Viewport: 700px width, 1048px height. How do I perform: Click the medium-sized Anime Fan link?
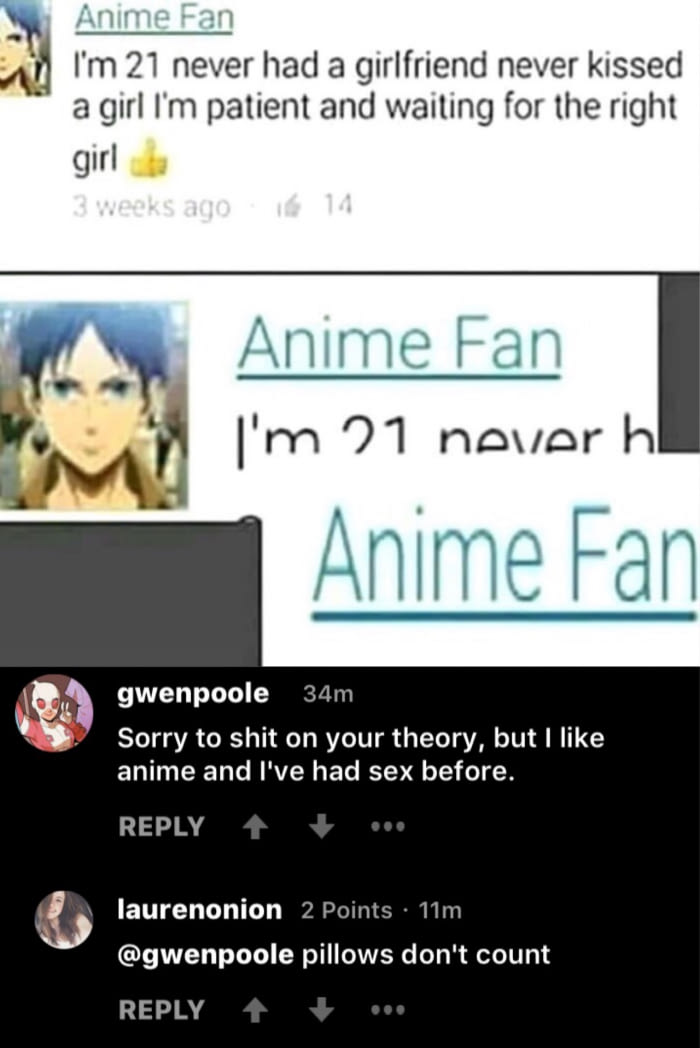coord(400,346)
